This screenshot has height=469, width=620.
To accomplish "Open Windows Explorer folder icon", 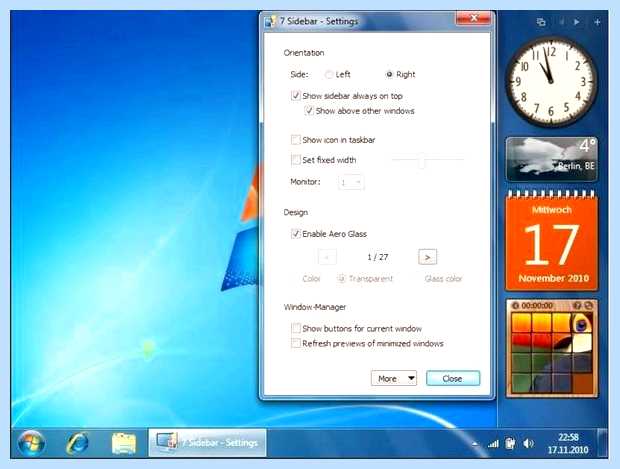I will [x=124, y=443].
